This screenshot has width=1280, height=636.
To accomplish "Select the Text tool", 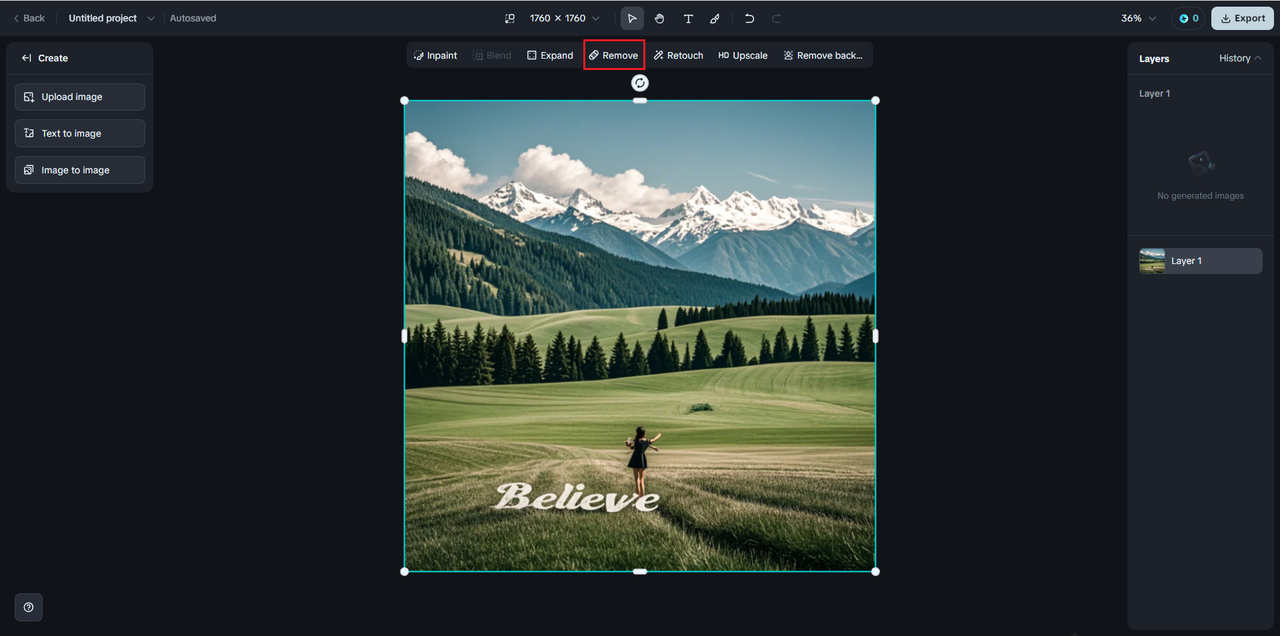I will click(x=688, y=18).
